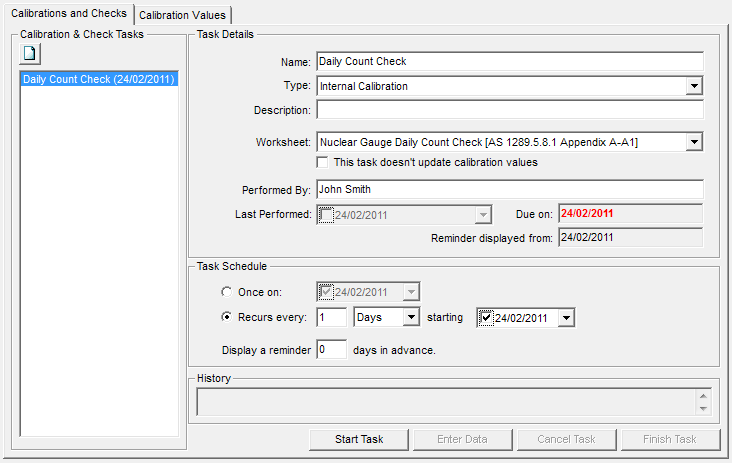Click the Performed By field
The height and width of the screenshot is (463, 732).
(x=509, y=189)
